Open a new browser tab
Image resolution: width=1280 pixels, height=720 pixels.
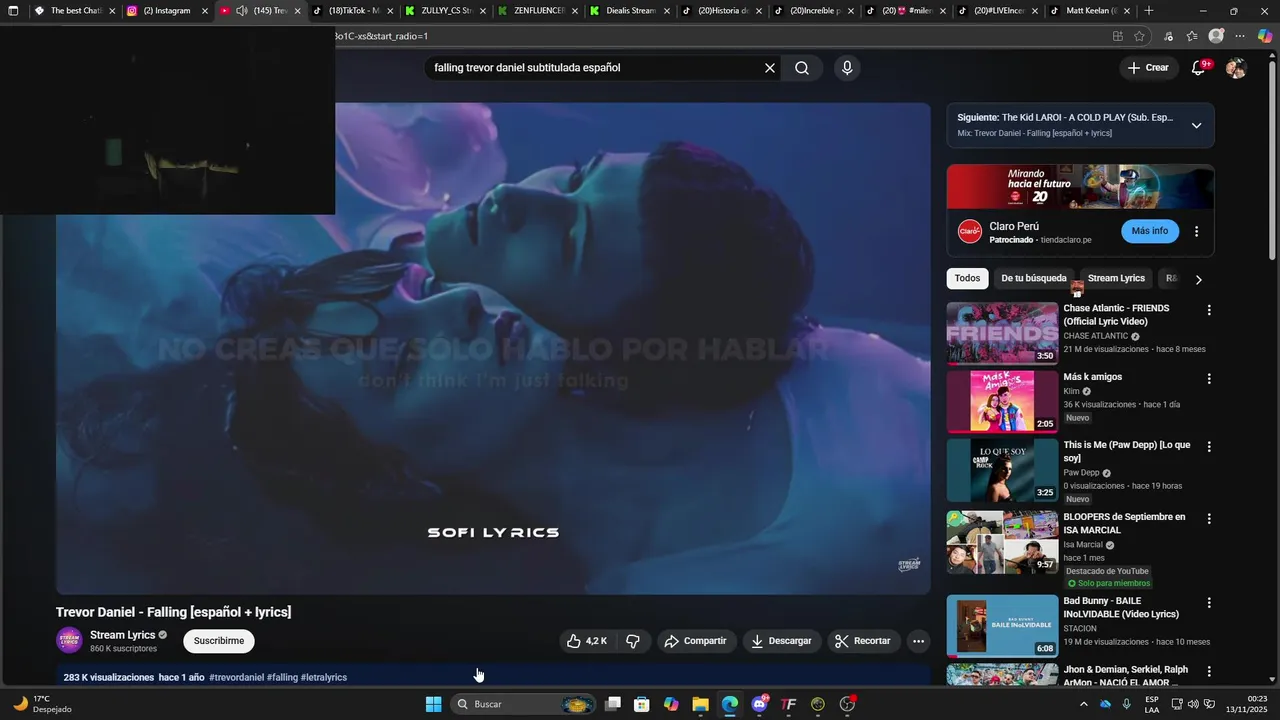(x=1149, y=11)
